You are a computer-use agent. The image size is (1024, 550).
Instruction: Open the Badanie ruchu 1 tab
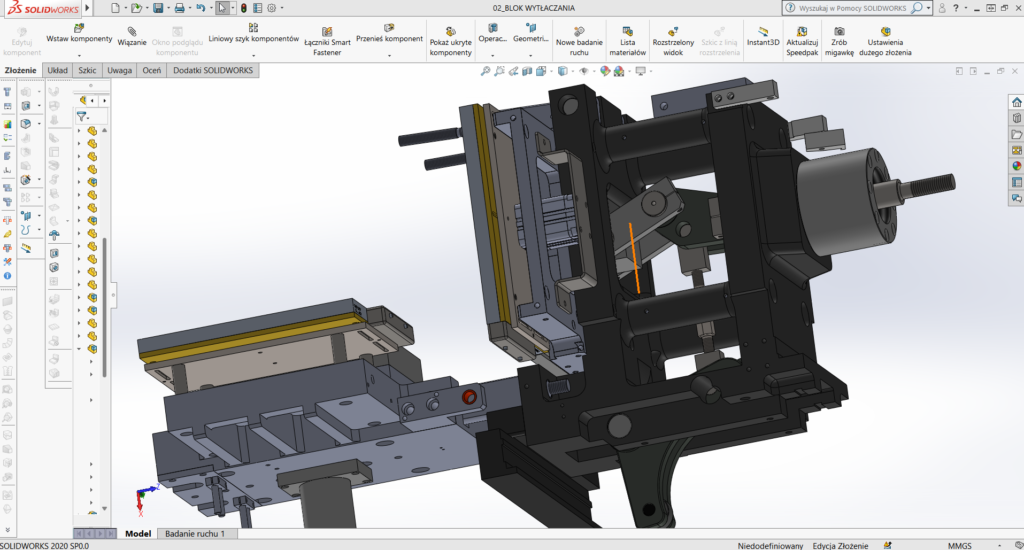(x=194, y=534)
